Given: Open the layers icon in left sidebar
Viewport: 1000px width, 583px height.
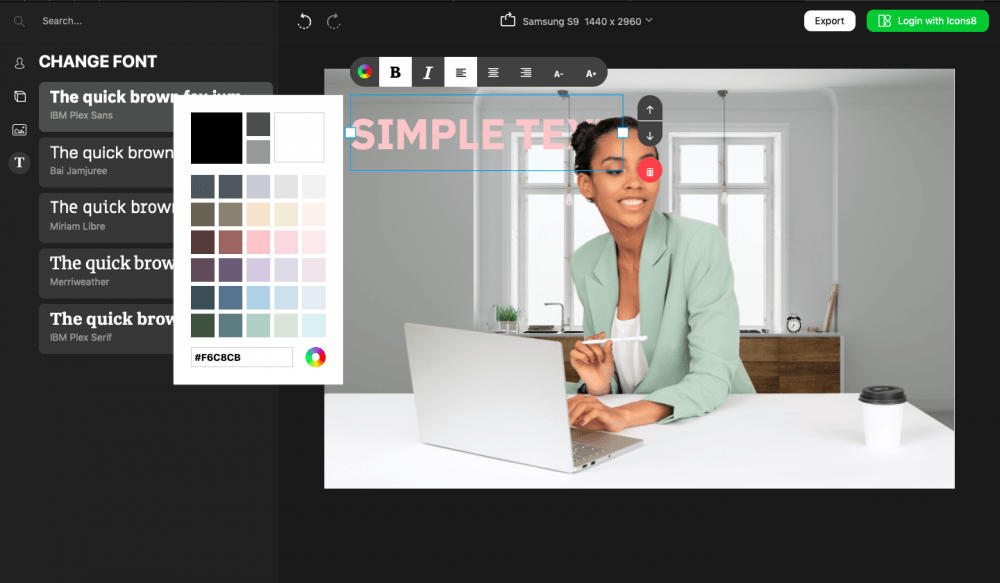Looking at the screenshot, I should pos(19,97).
